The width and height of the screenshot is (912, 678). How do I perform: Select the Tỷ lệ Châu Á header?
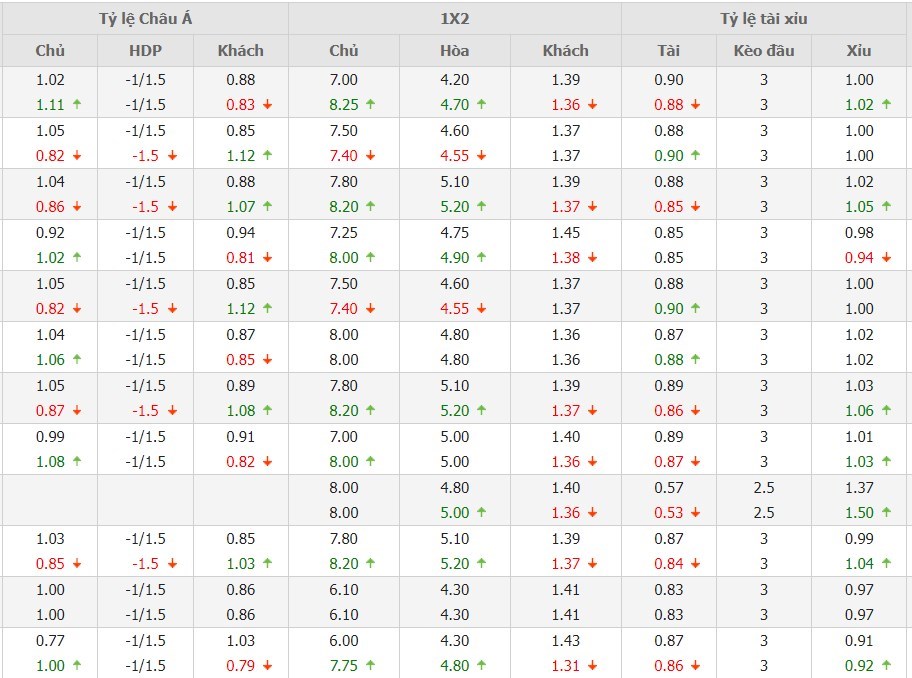pos(145,19)
